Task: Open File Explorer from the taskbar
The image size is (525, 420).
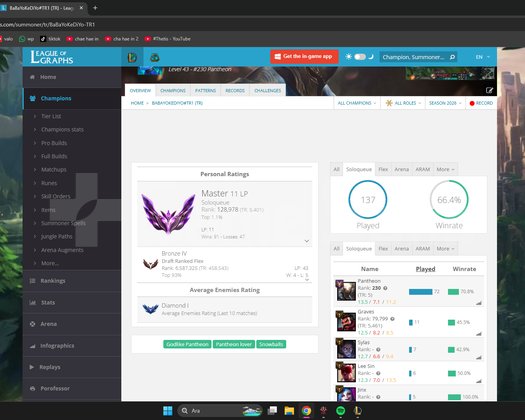Action: (289, 411)
